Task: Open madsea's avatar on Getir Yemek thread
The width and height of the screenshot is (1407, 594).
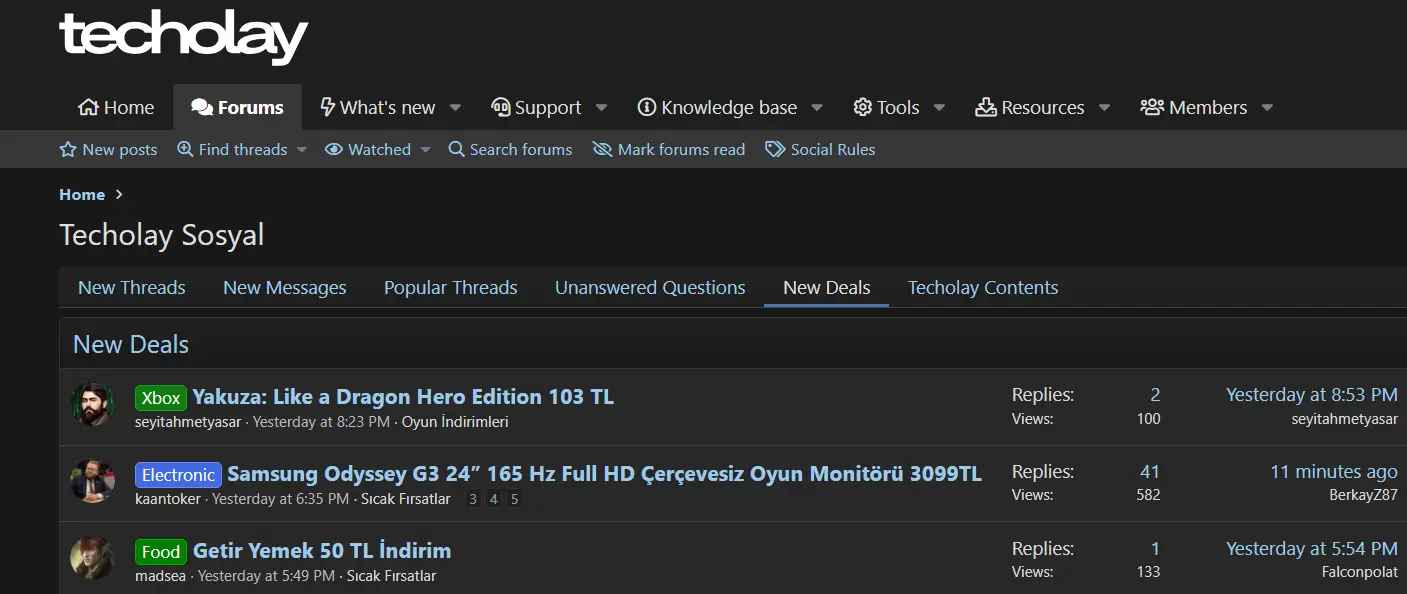Action: (x=92, y=558)
